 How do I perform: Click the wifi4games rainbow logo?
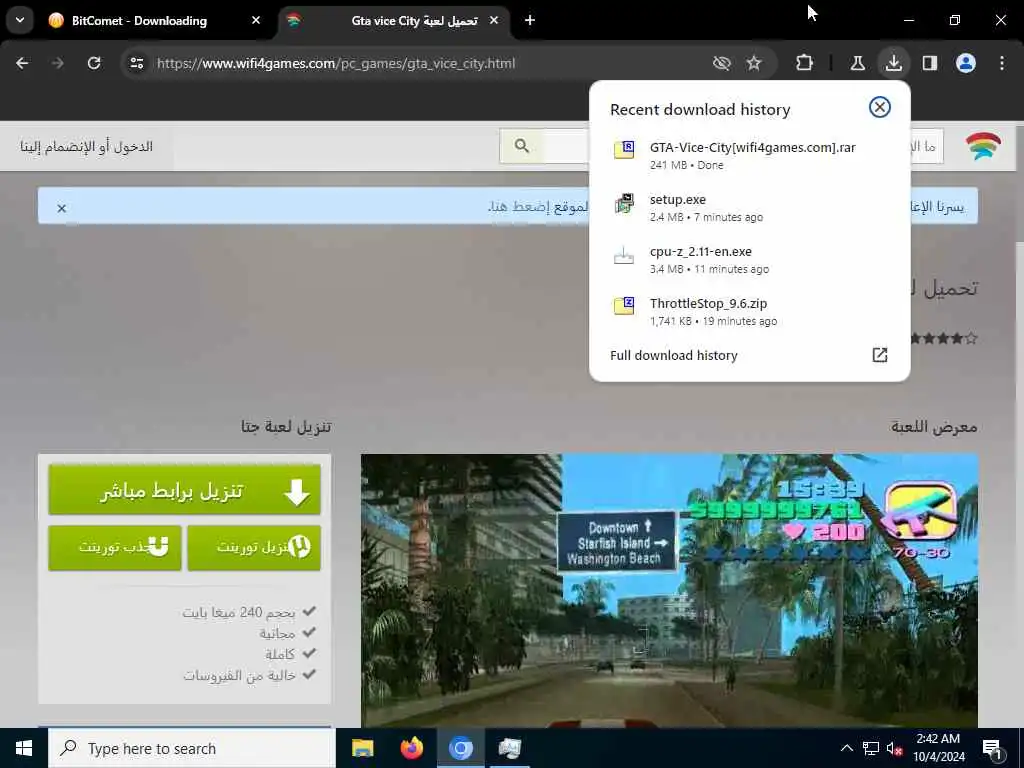[983, 146]
